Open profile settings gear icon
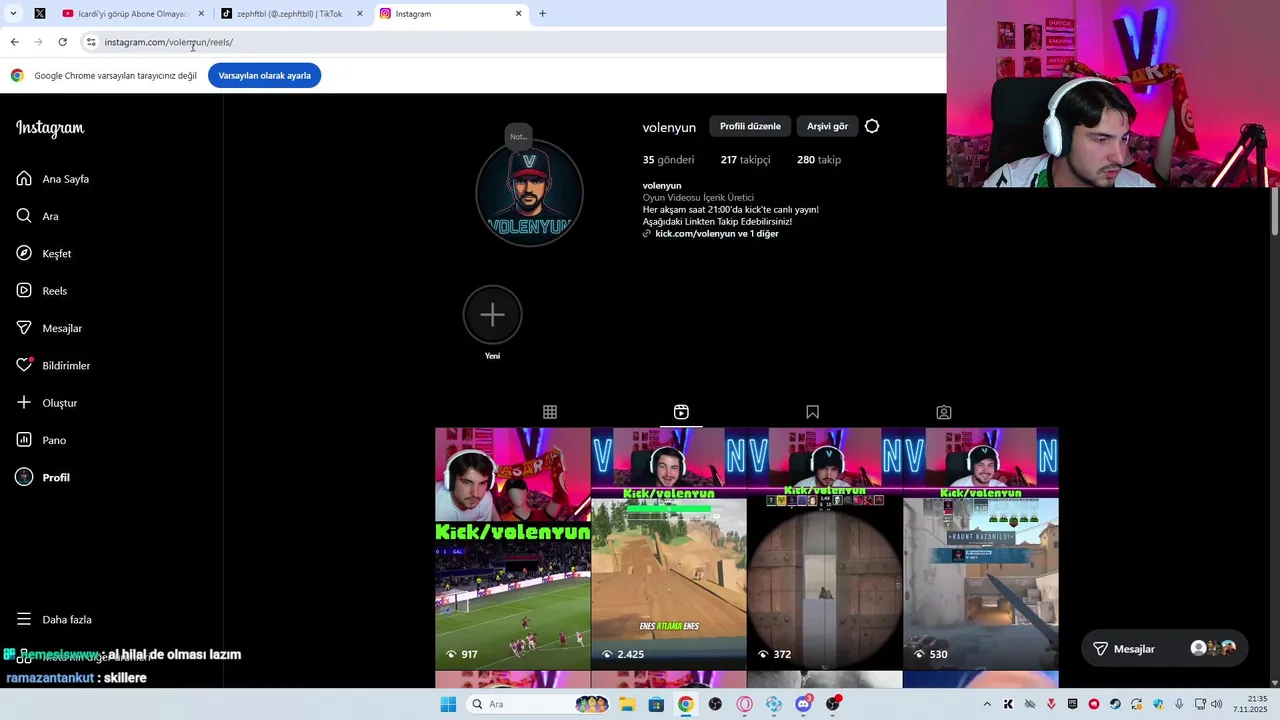The height and width of the screenshot is (720, 1280). [x=872, y=126]
